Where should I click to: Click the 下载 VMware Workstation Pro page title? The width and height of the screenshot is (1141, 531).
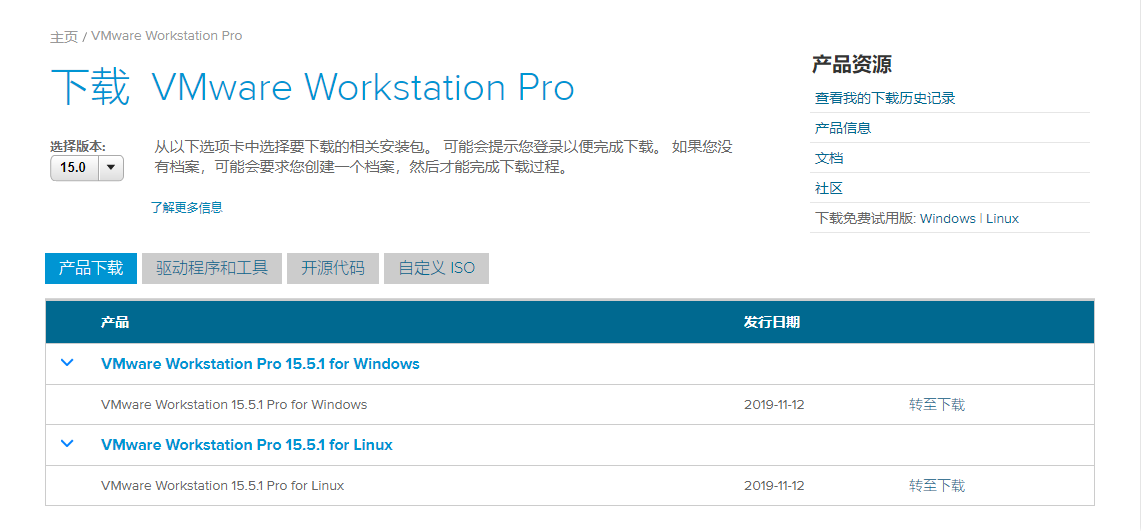(x=312, y=87)
